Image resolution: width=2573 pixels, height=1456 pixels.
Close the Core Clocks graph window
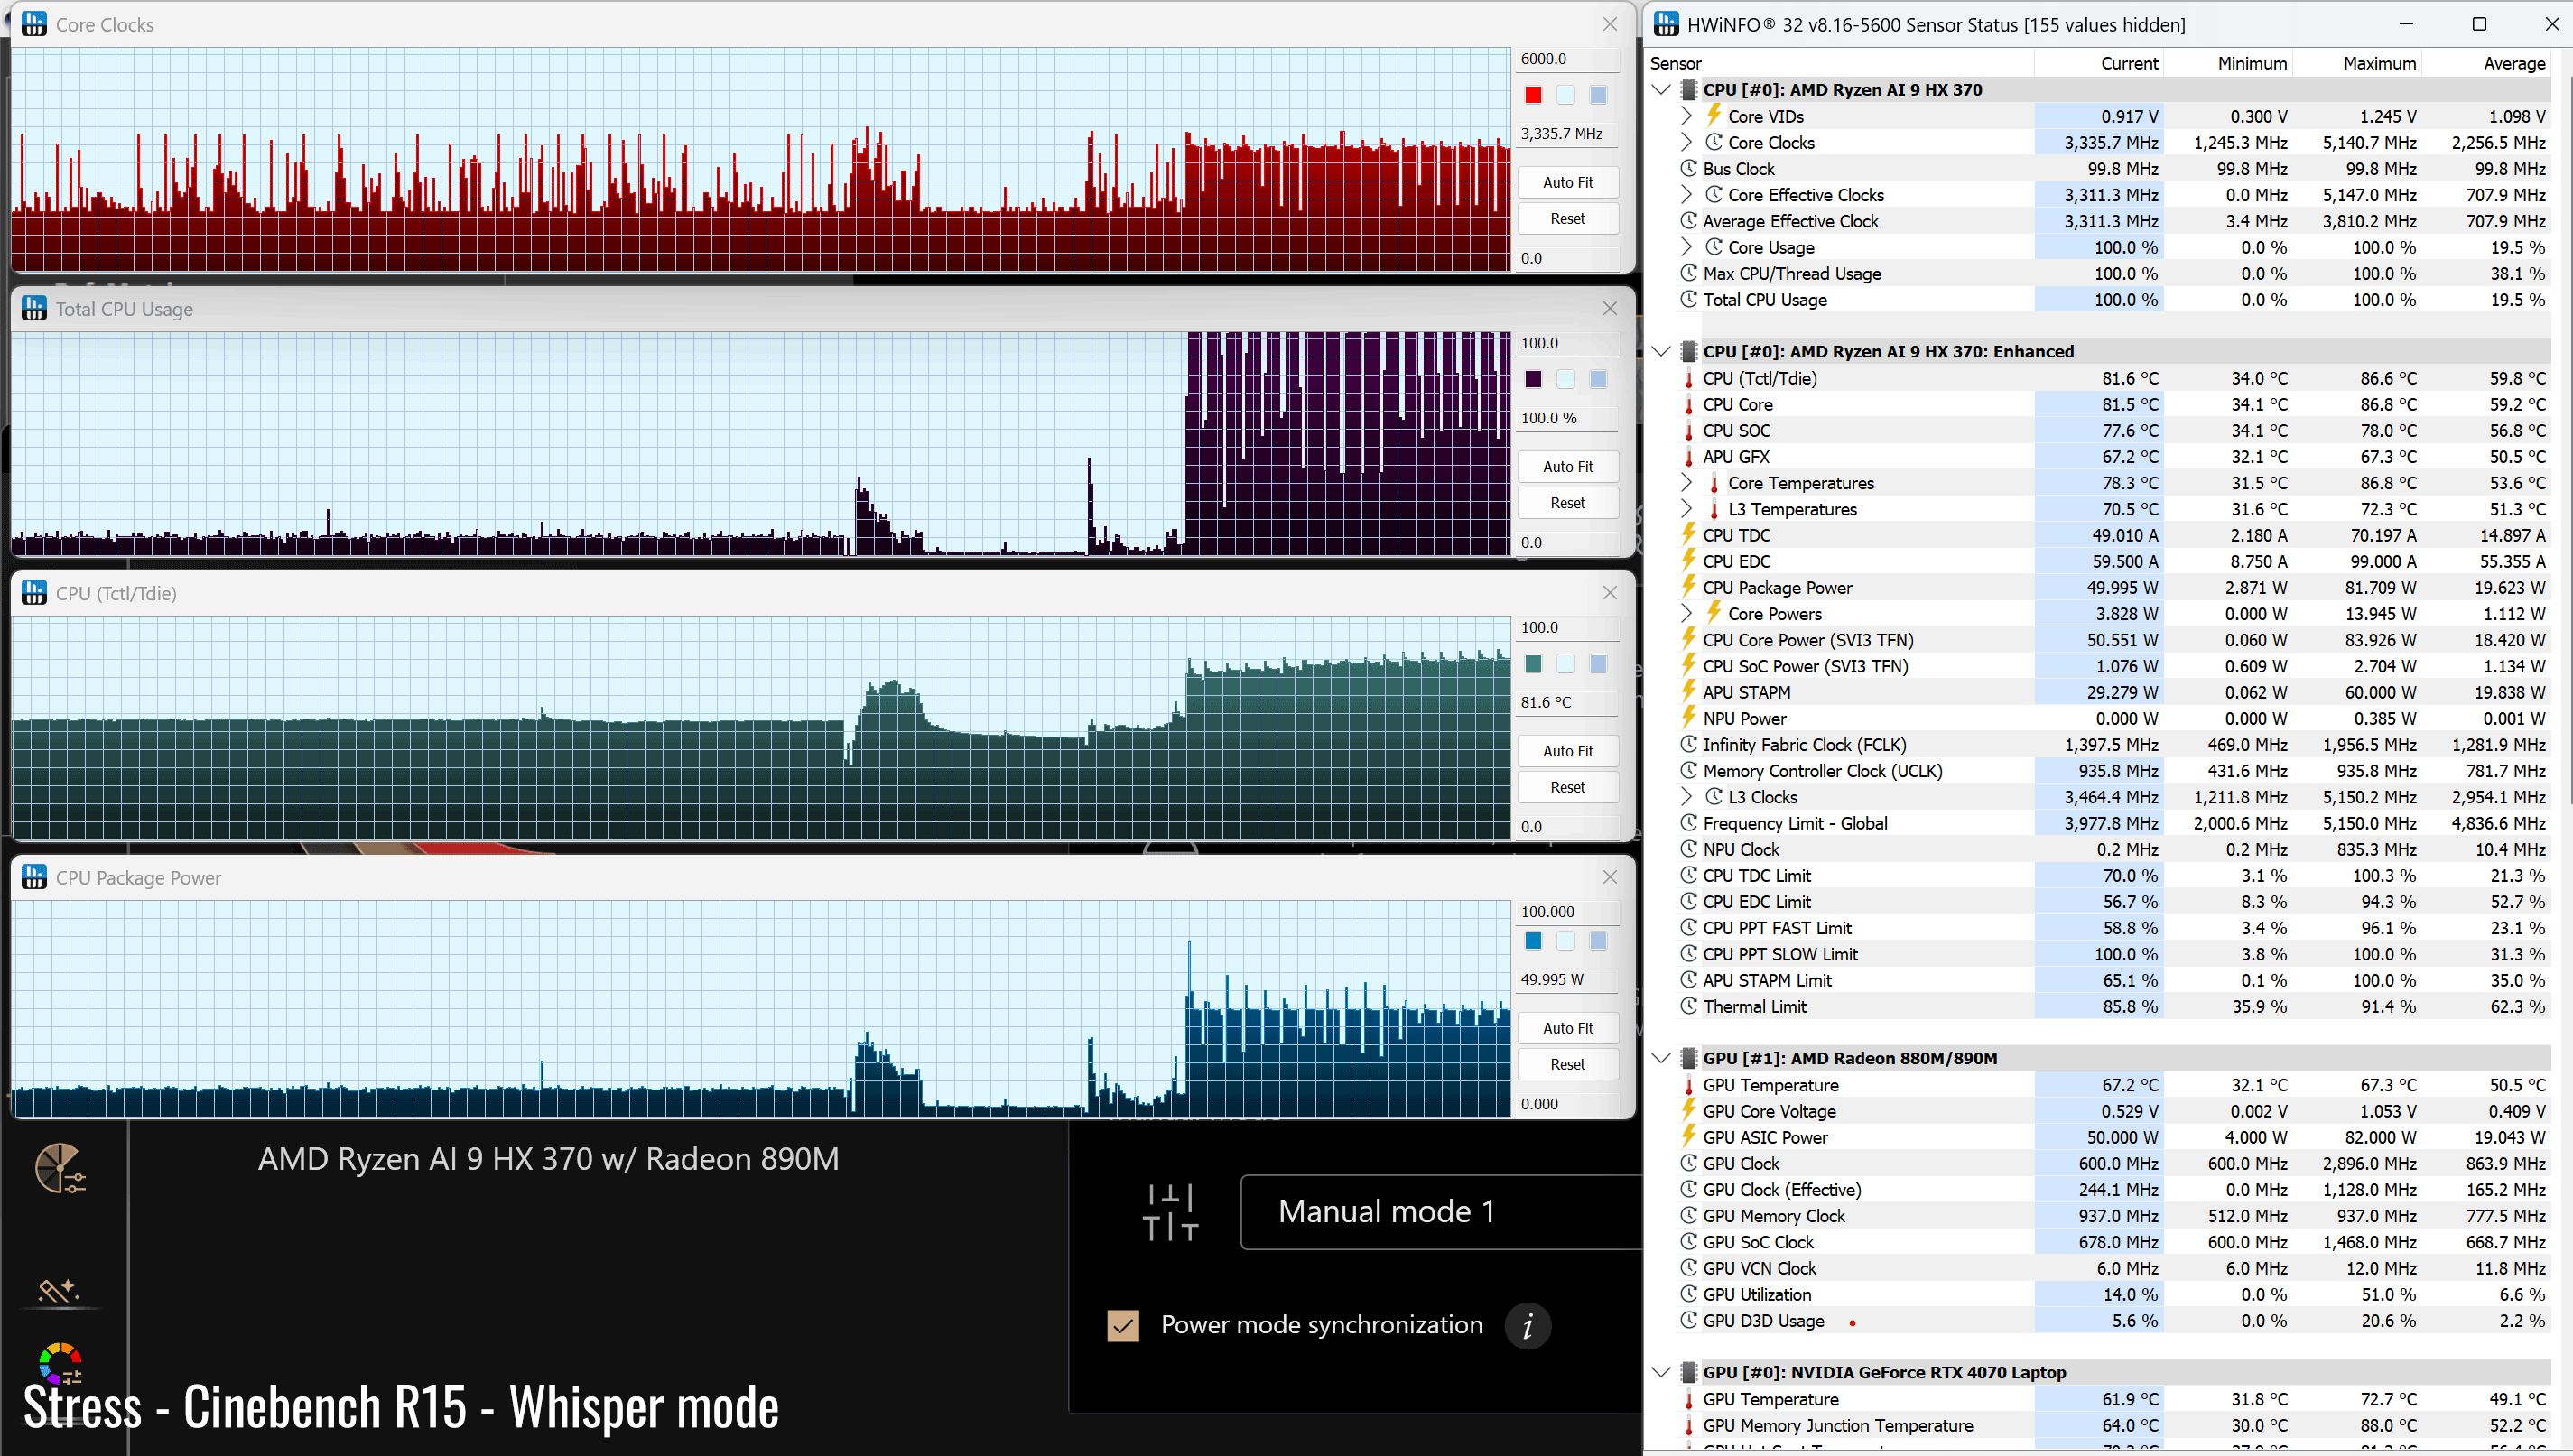1610,24
